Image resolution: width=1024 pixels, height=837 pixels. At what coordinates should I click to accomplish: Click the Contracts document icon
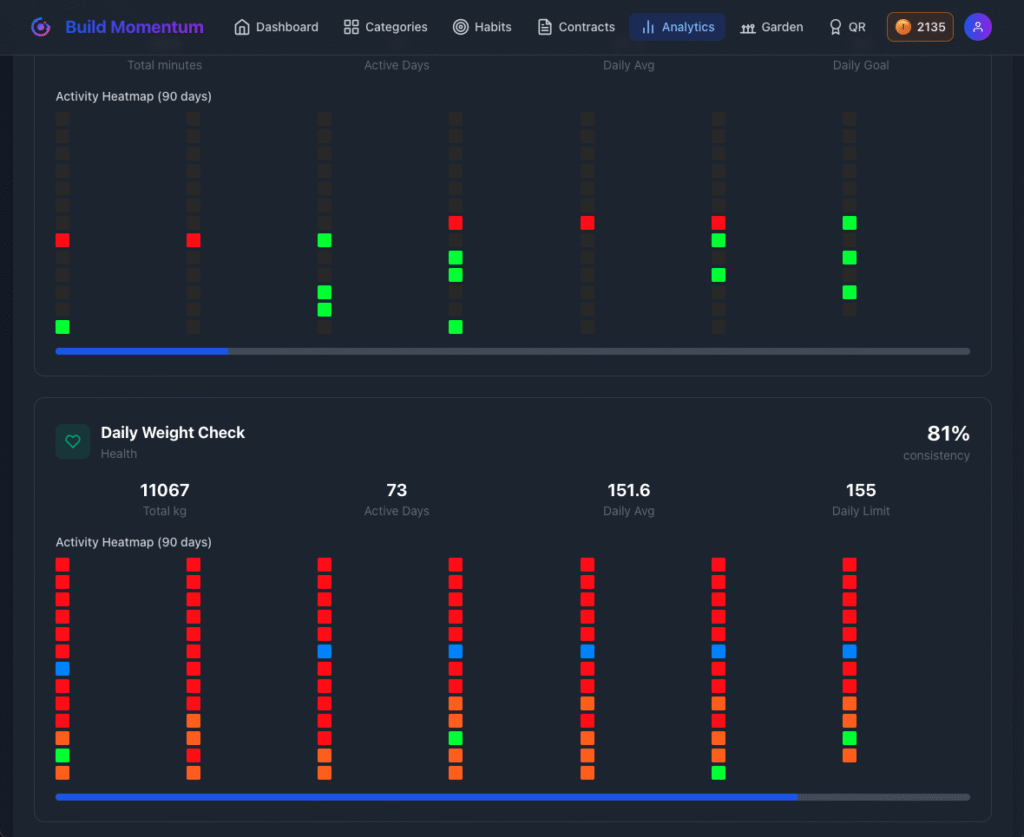click(x=544, y=27)
